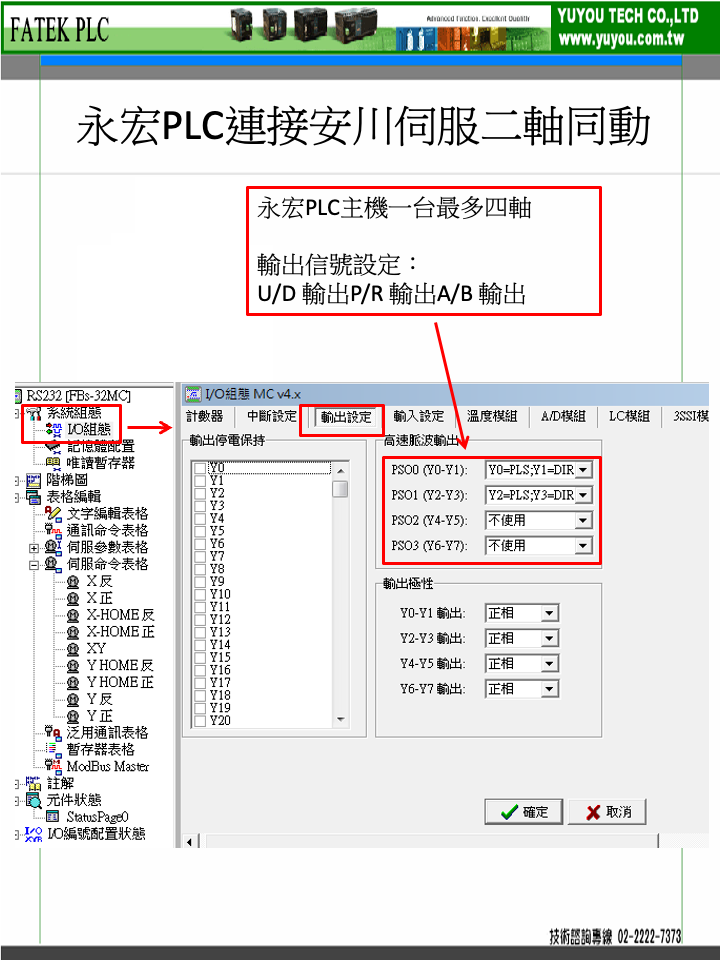This screenshot has height=960, width=720.
Task: Select servo command XY icon
Action: click(73, 648)
